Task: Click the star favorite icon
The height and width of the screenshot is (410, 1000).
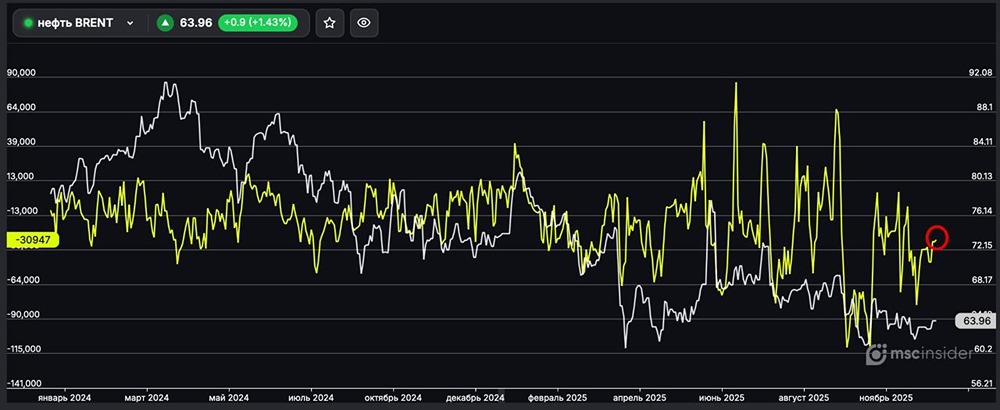Action: 330,23
